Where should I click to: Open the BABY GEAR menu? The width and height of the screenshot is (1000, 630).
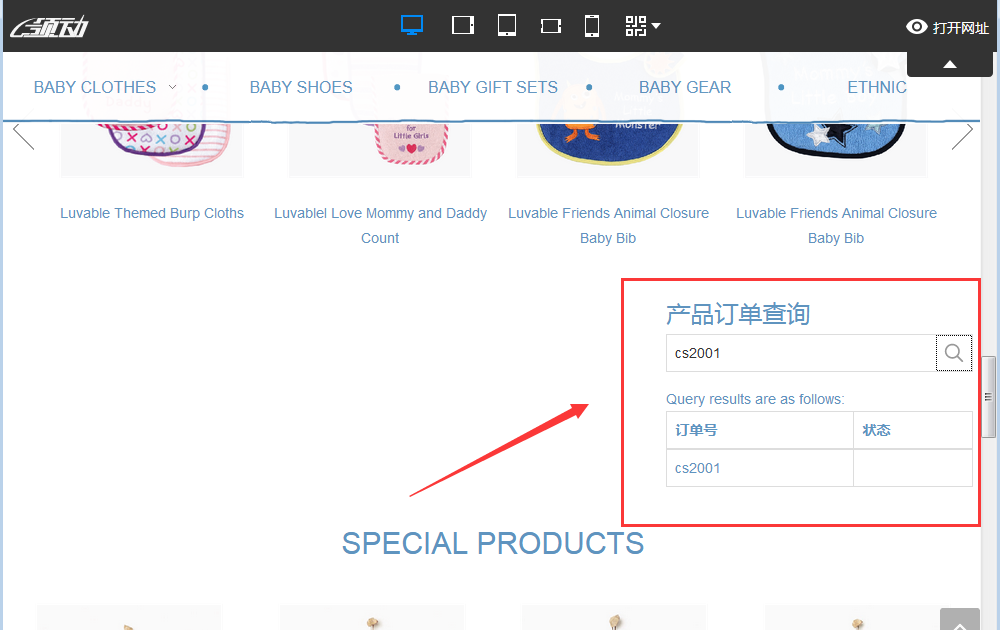coord(685,87)
